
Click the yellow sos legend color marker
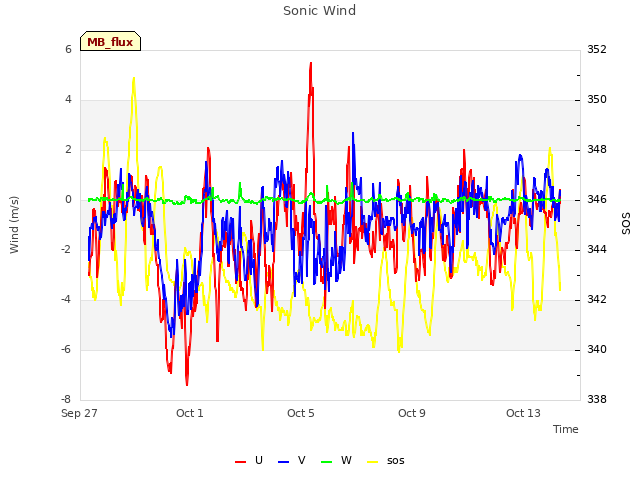click(x=373, y=462)
